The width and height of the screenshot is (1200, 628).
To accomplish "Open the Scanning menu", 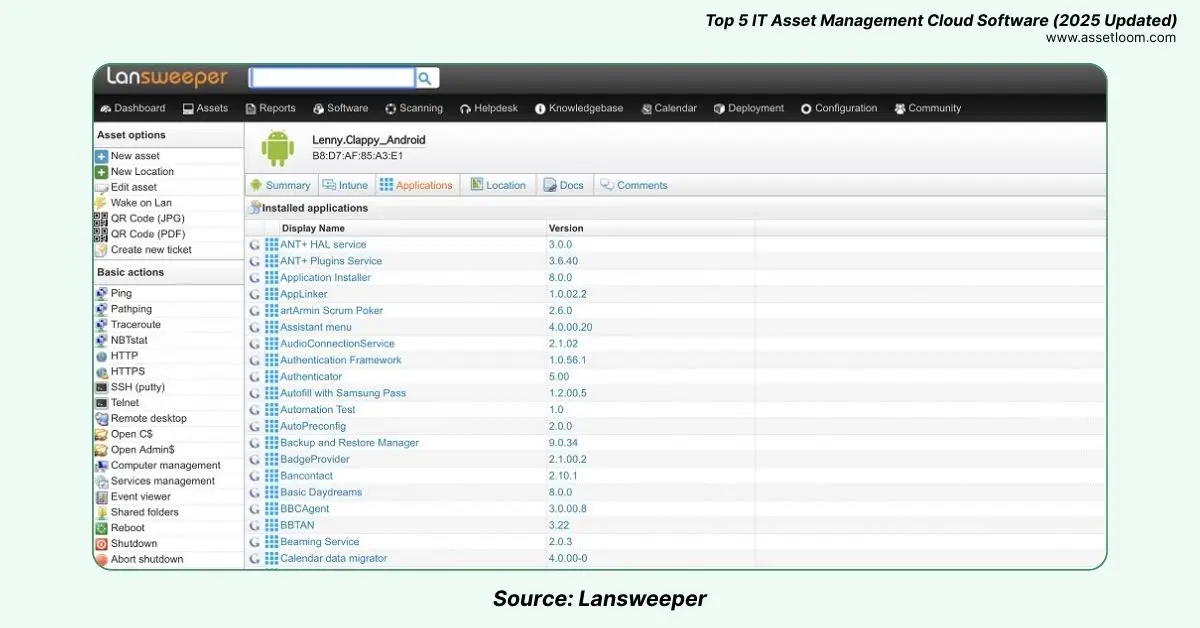I will tap(414, 108).
